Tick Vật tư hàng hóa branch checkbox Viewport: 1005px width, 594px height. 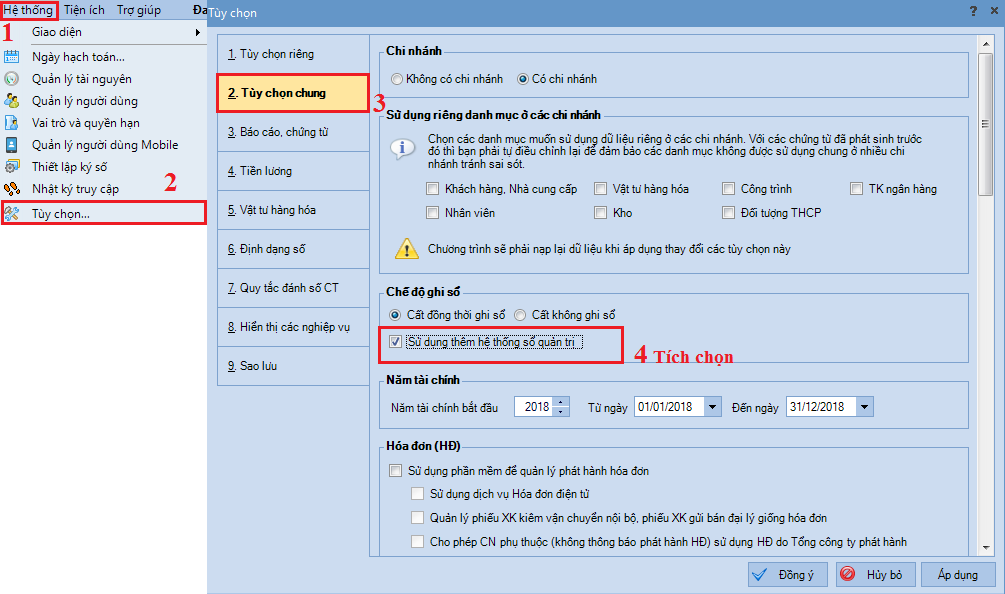coord(601,188)
